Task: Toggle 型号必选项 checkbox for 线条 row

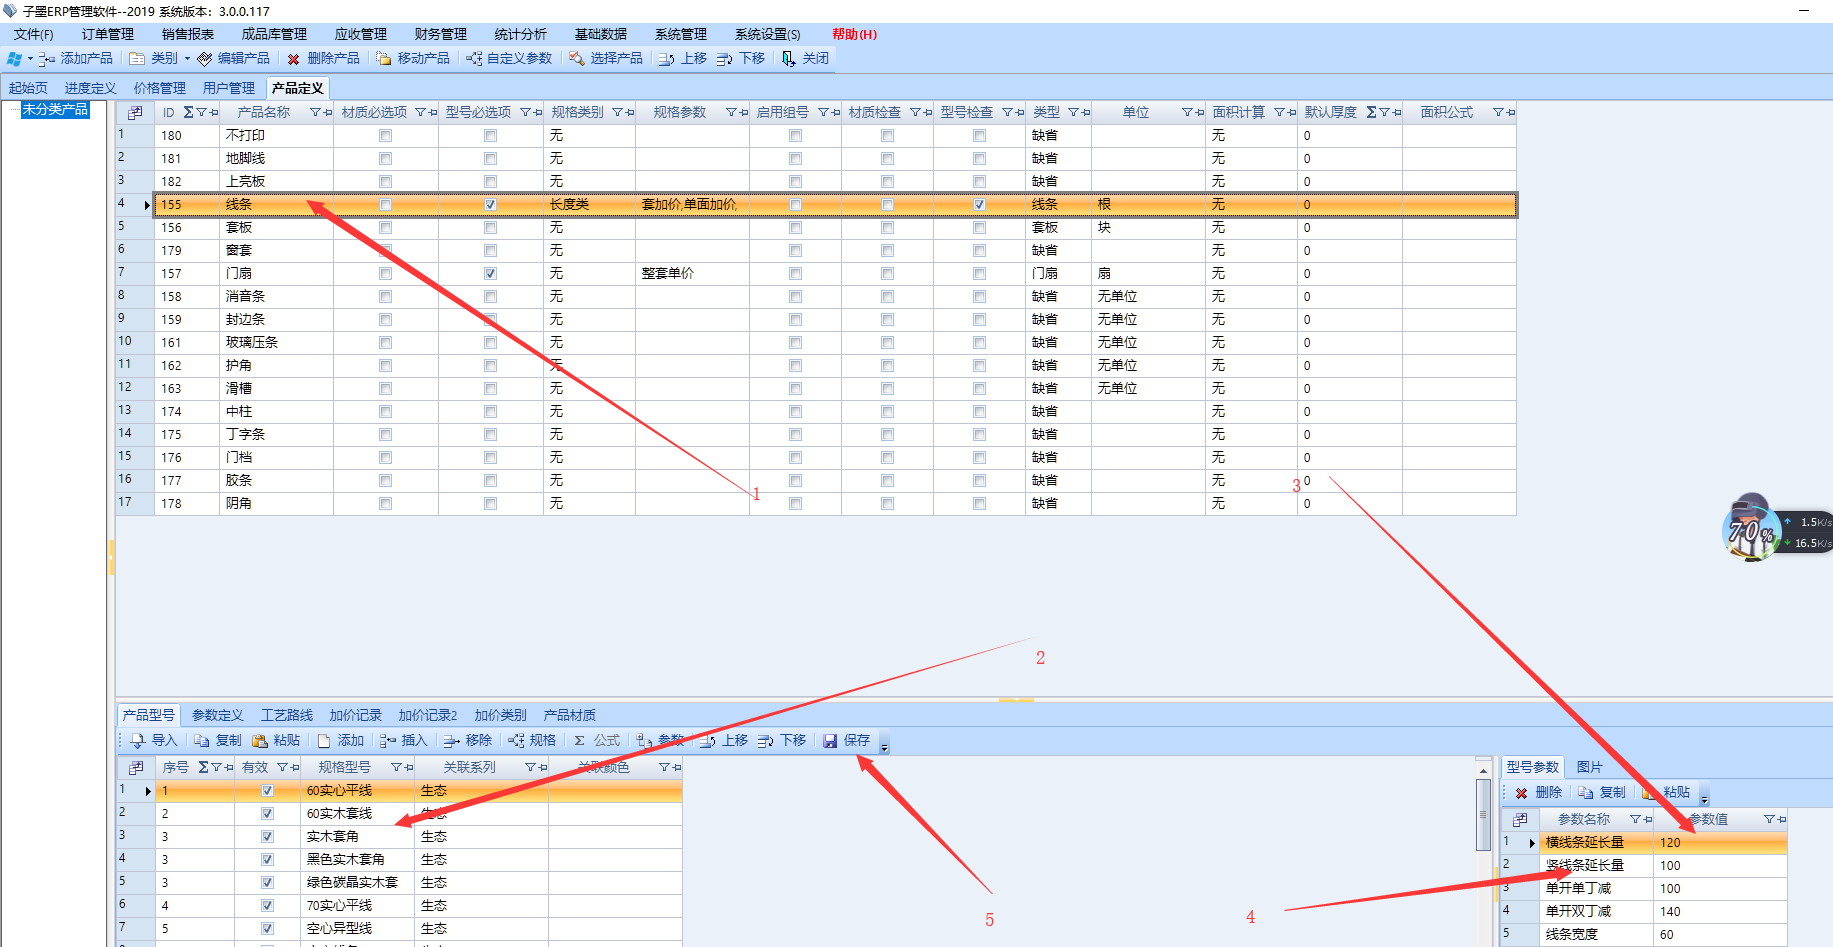Action: coord(490,205)
